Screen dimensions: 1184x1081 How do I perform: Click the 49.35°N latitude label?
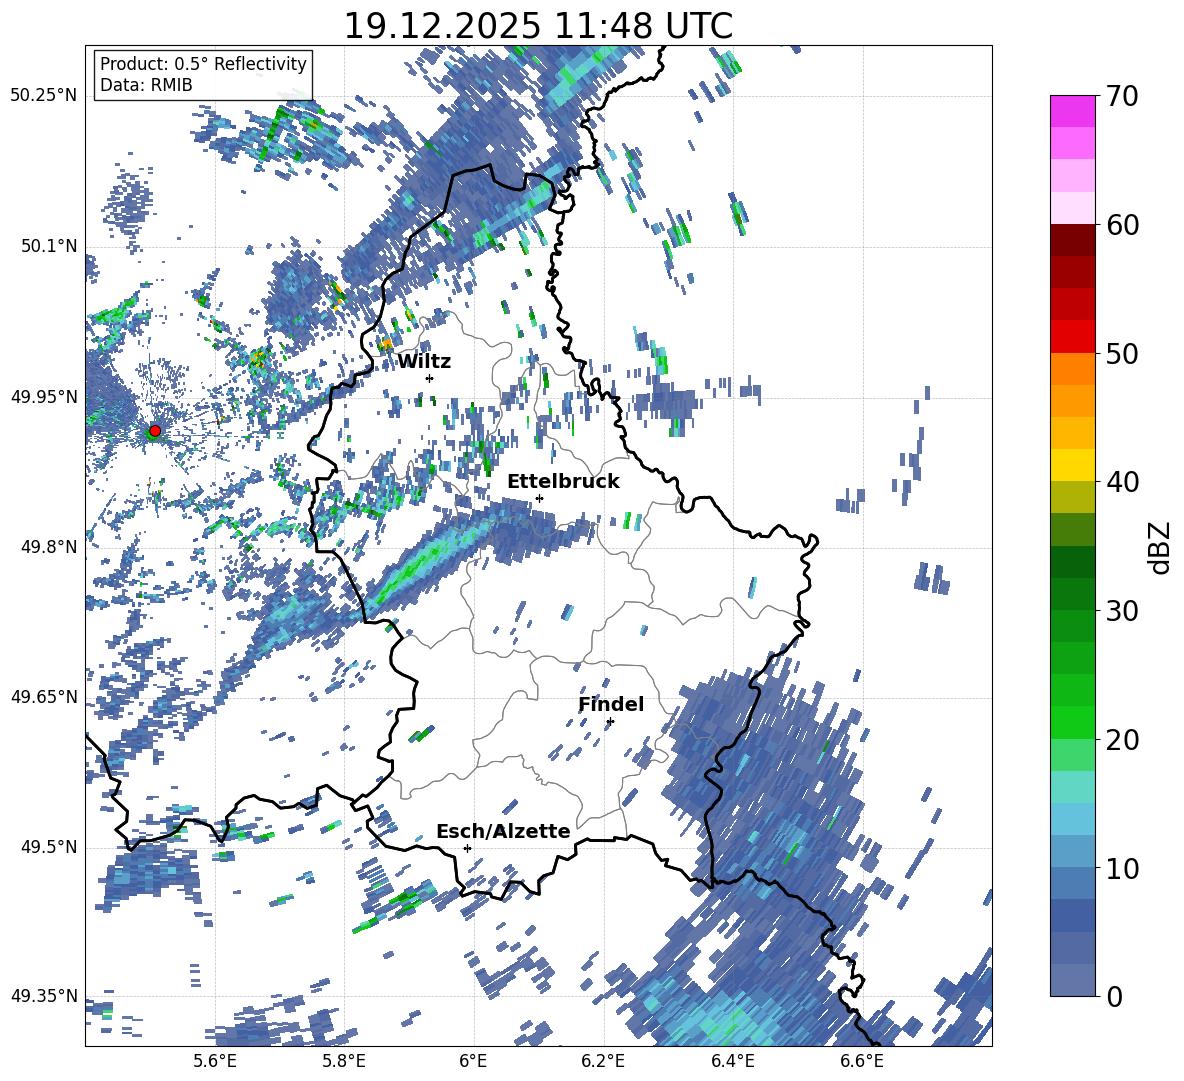[x=45, y=996]
